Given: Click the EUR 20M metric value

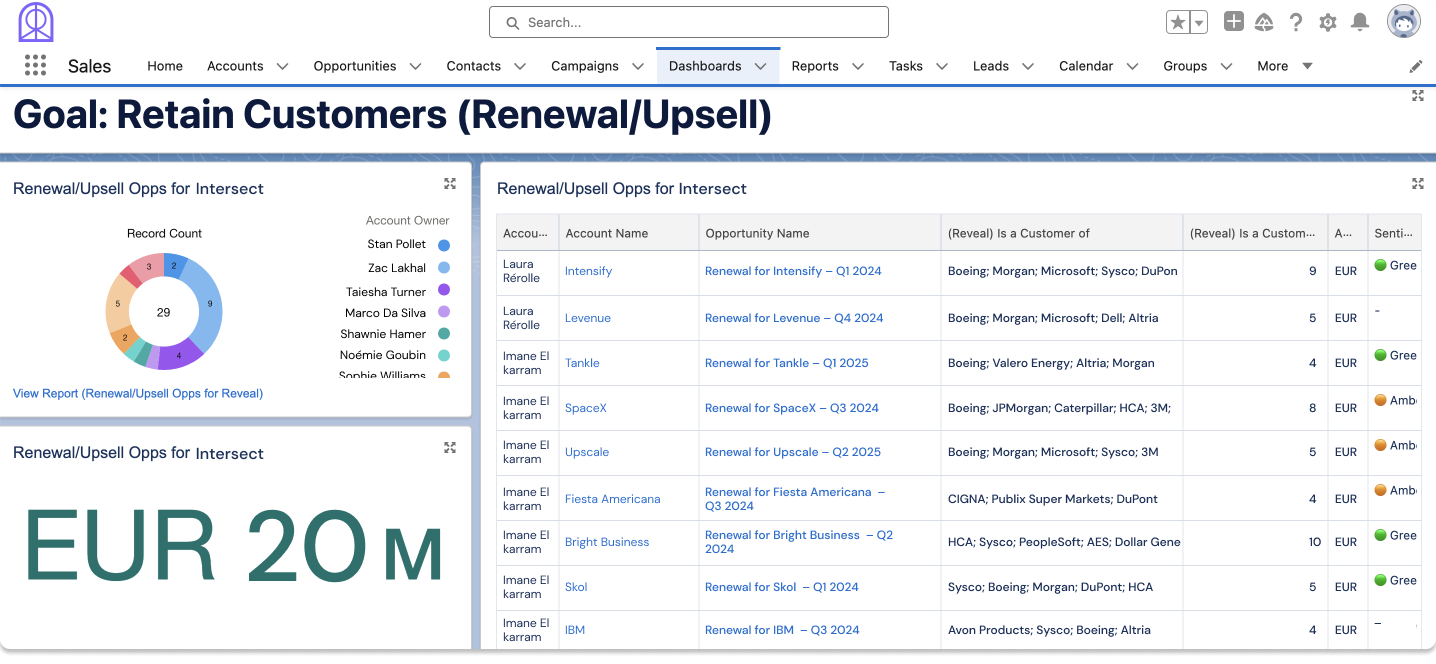Looking at the screenshot, I should click(x=234, y=547).
